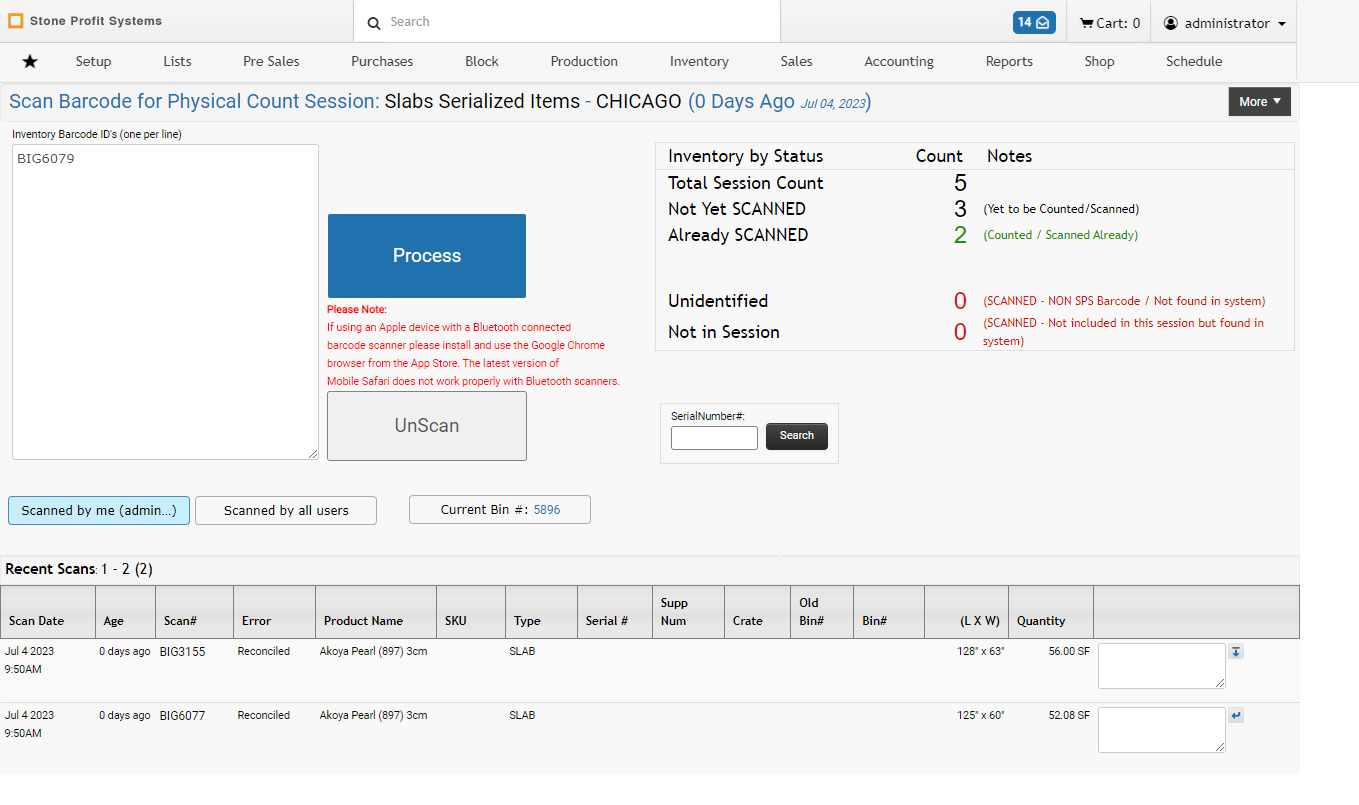Viewport: 1359px width, 805px height.
Task: Focus the SerialNumber# input field
Action: pos(714,438)
